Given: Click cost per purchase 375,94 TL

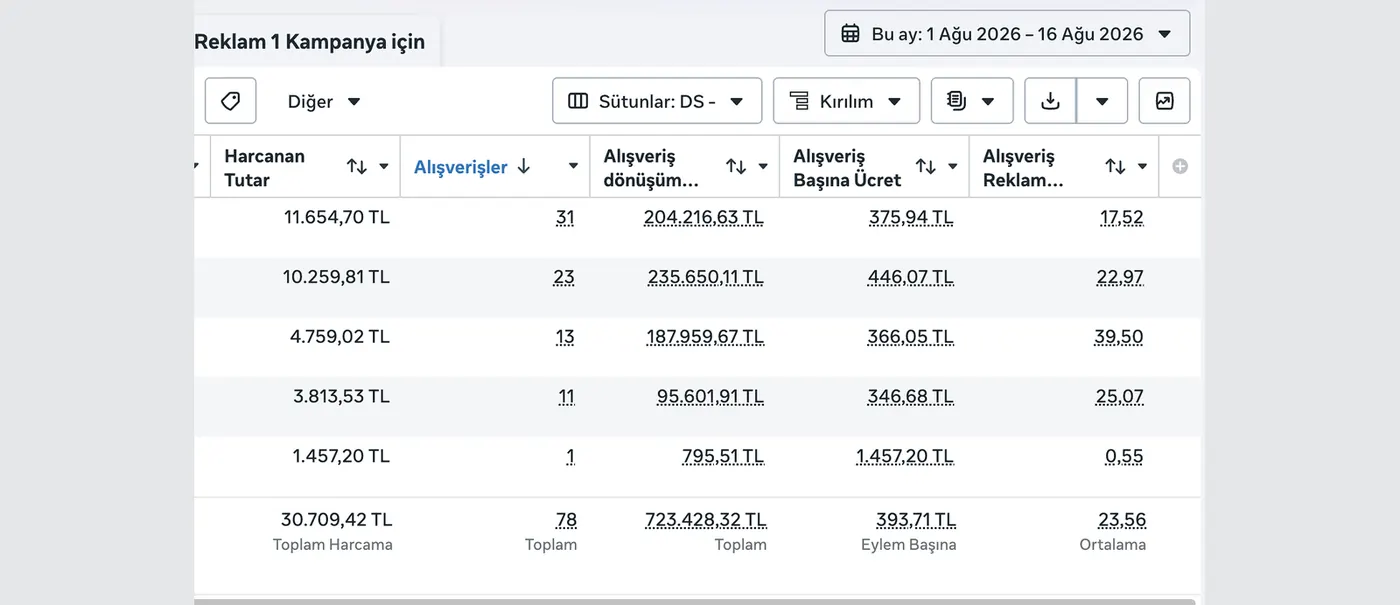Looking at the screenshot, I should point(911,217).
